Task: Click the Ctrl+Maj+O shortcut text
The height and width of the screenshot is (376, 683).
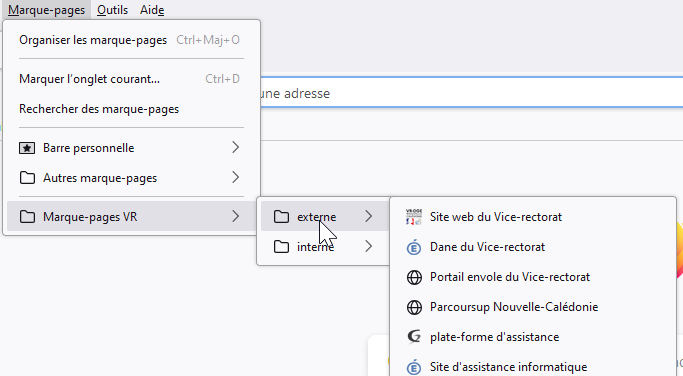Action: click(208, 40)
